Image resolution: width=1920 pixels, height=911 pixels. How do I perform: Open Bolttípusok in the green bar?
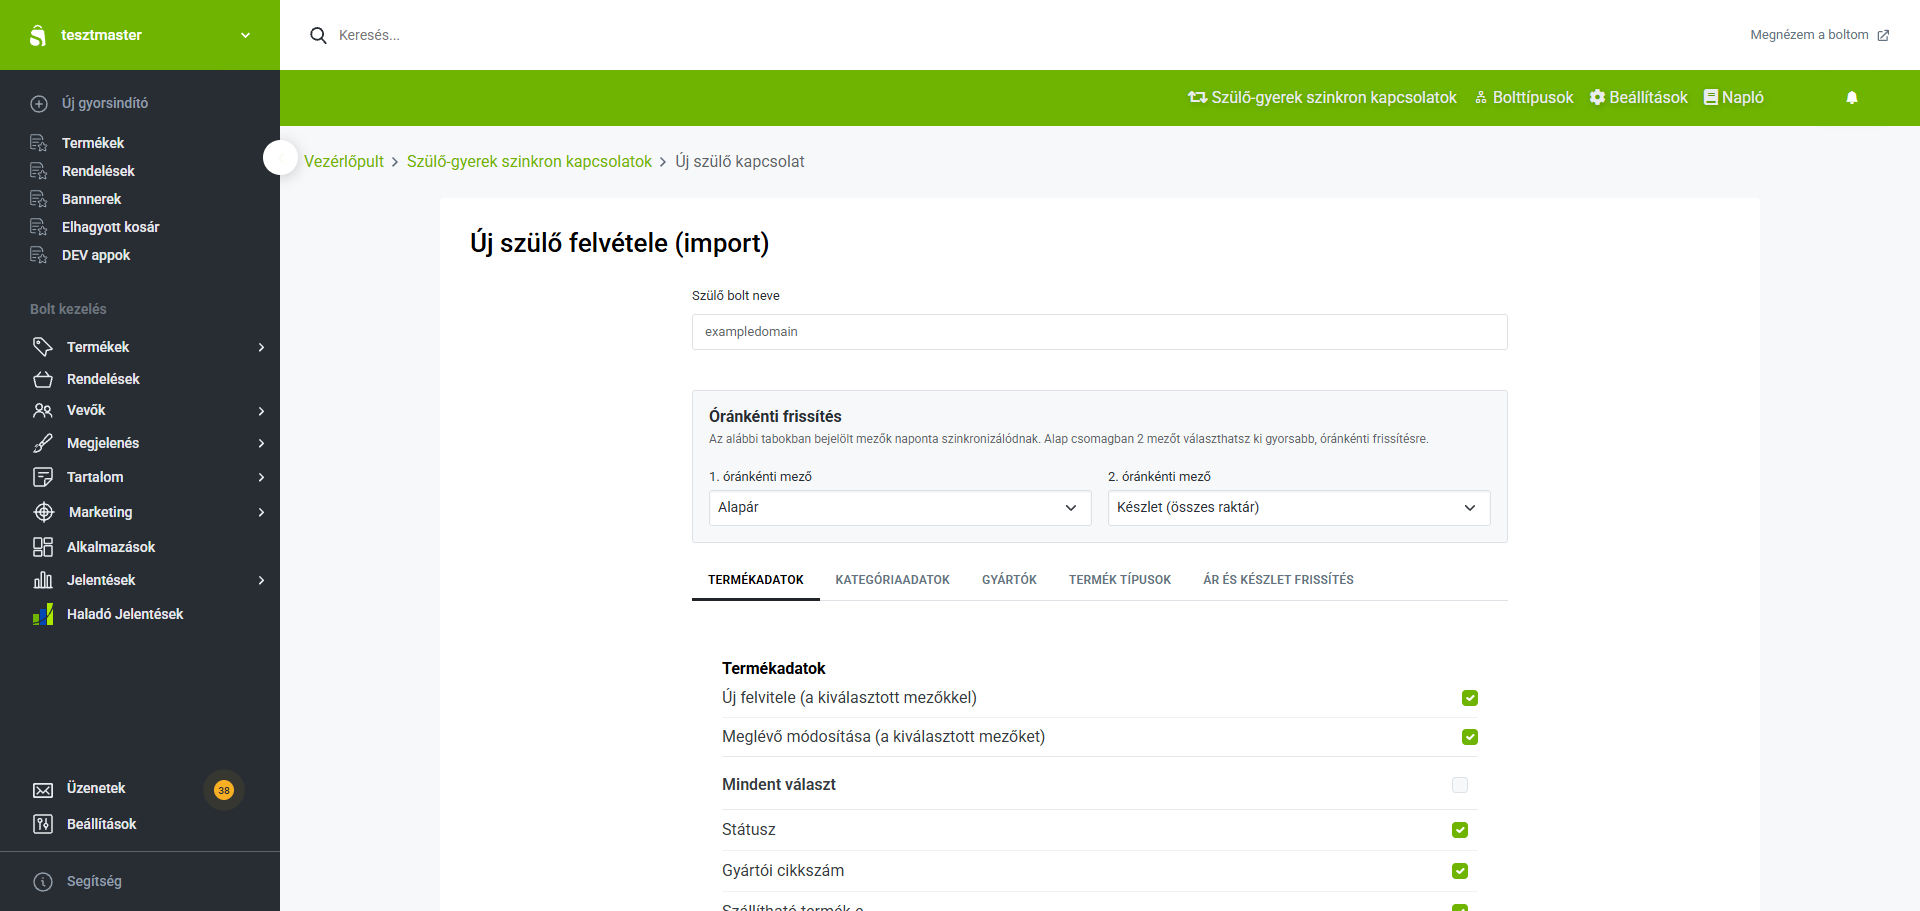(x=1524, y=98)
